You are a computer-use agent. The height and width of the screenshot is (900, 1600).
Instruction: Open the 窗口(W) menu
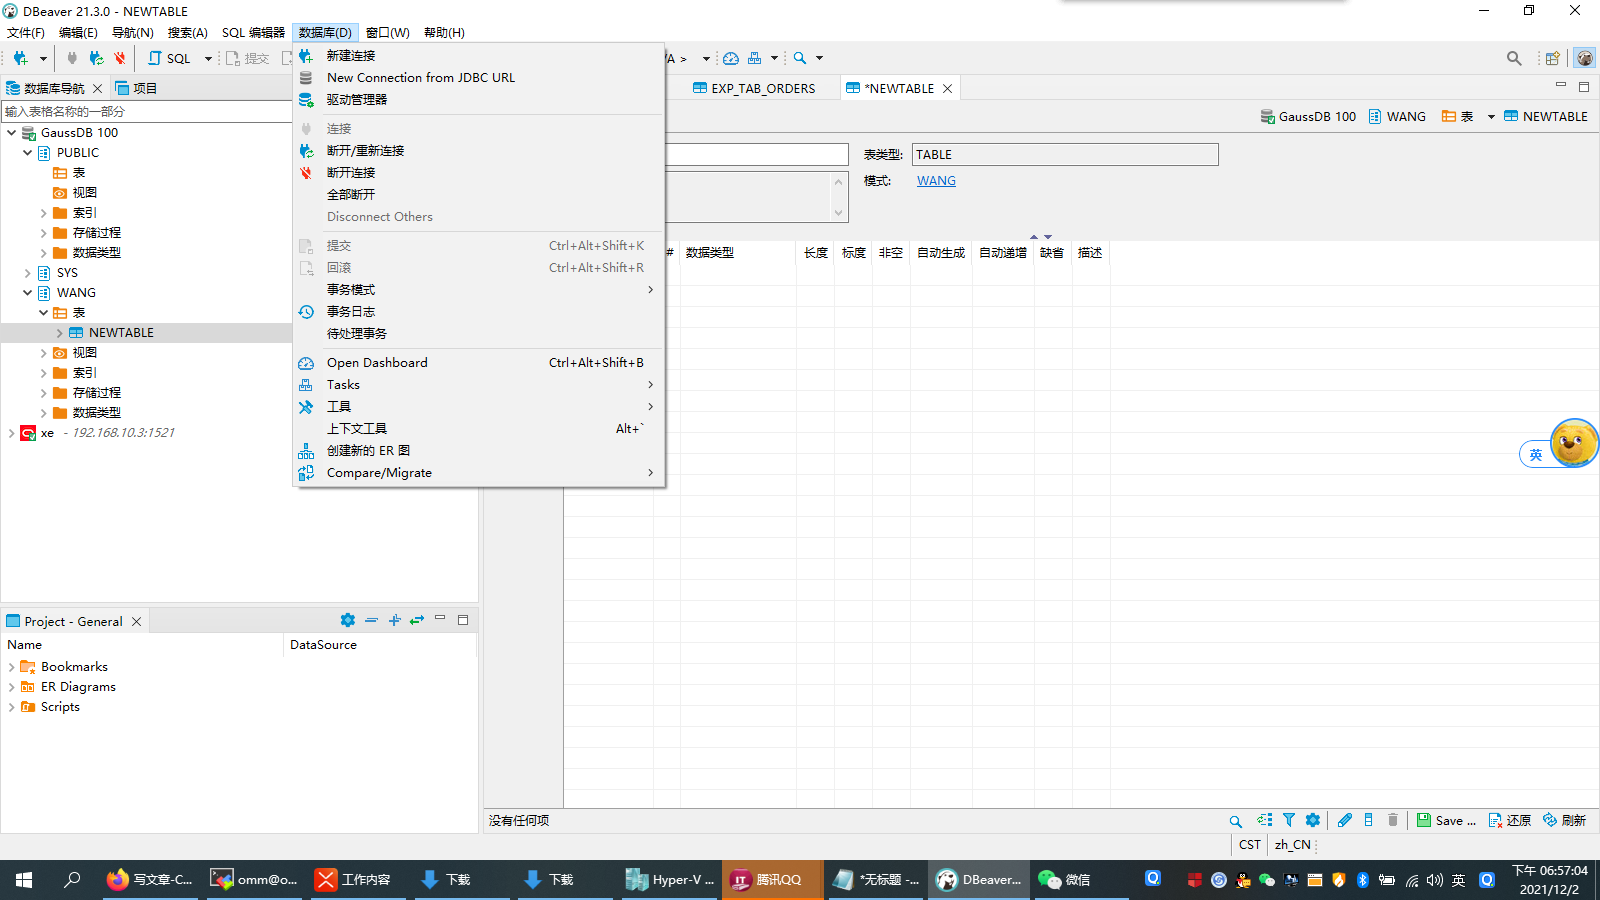click(x=387, y=32)
